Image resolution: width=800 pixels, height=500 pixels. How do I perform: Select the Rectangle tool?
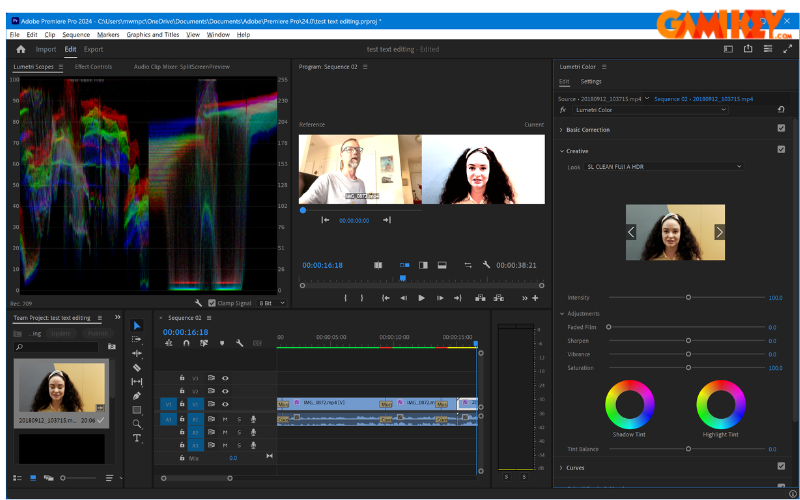(x=137, y=410)
